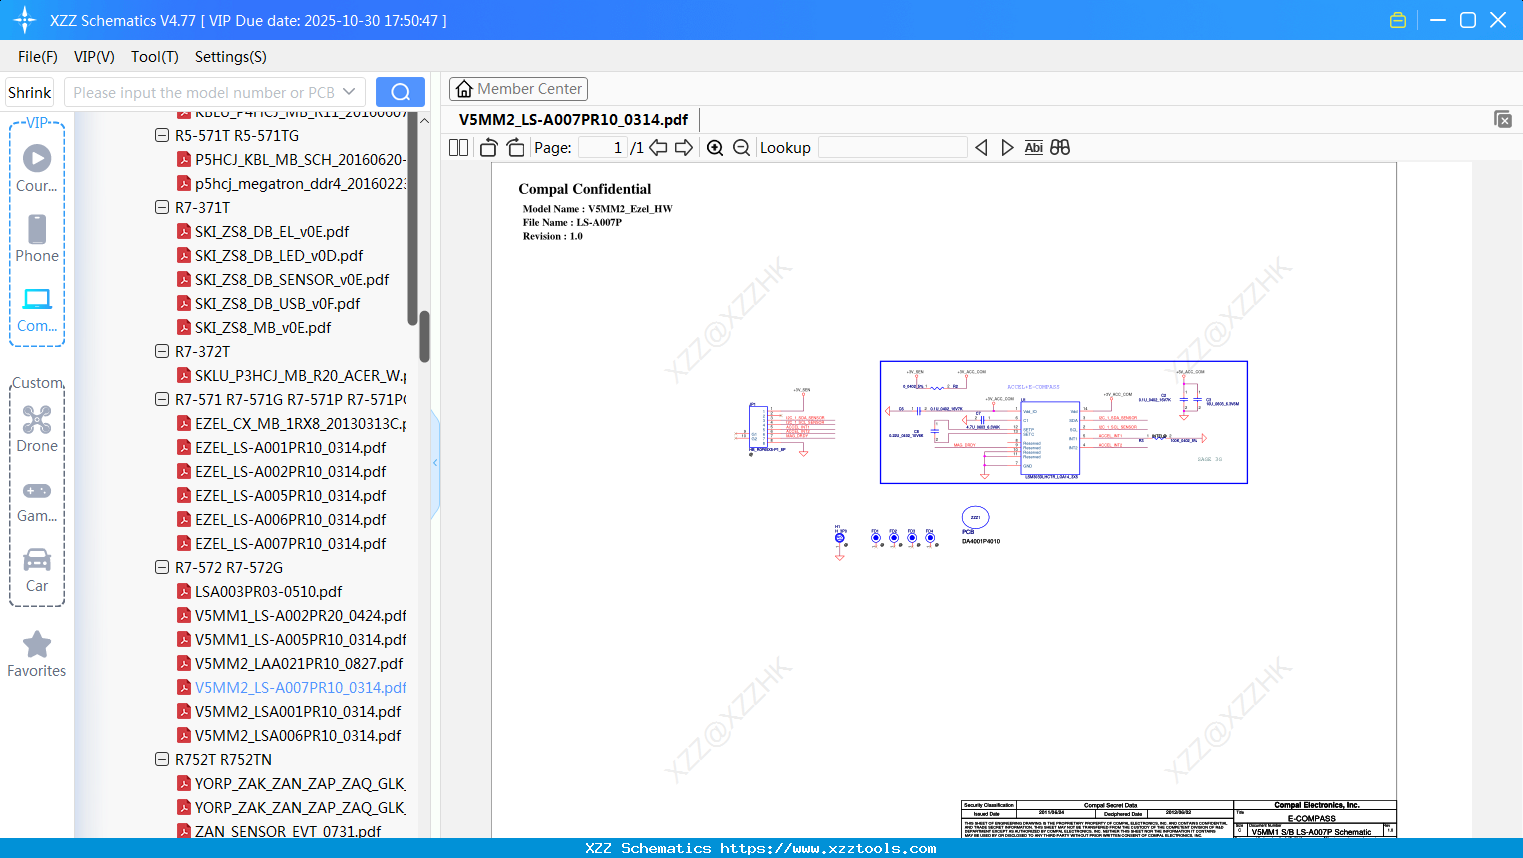The height and width of the screenshot is (858, 1523).
Task: Click the Shrink button
Action: (30, 92)
